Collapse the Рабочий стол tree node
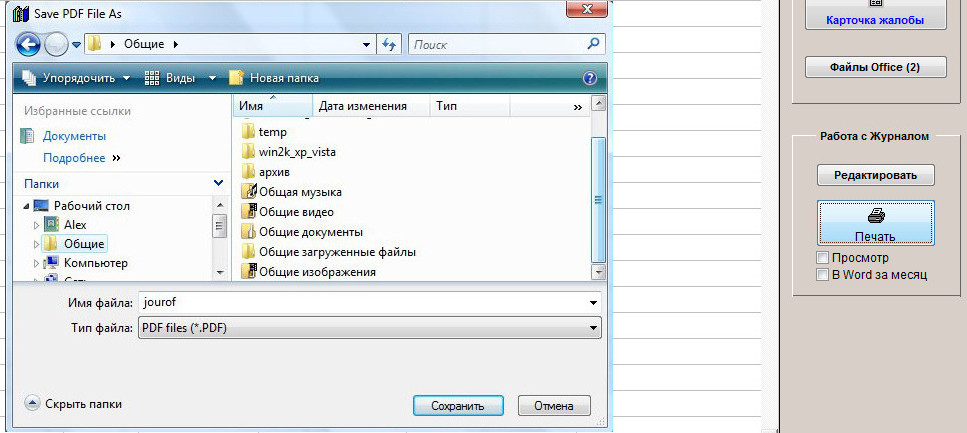The width and height of the screenshot is (967, 433). tap(27, 206)
